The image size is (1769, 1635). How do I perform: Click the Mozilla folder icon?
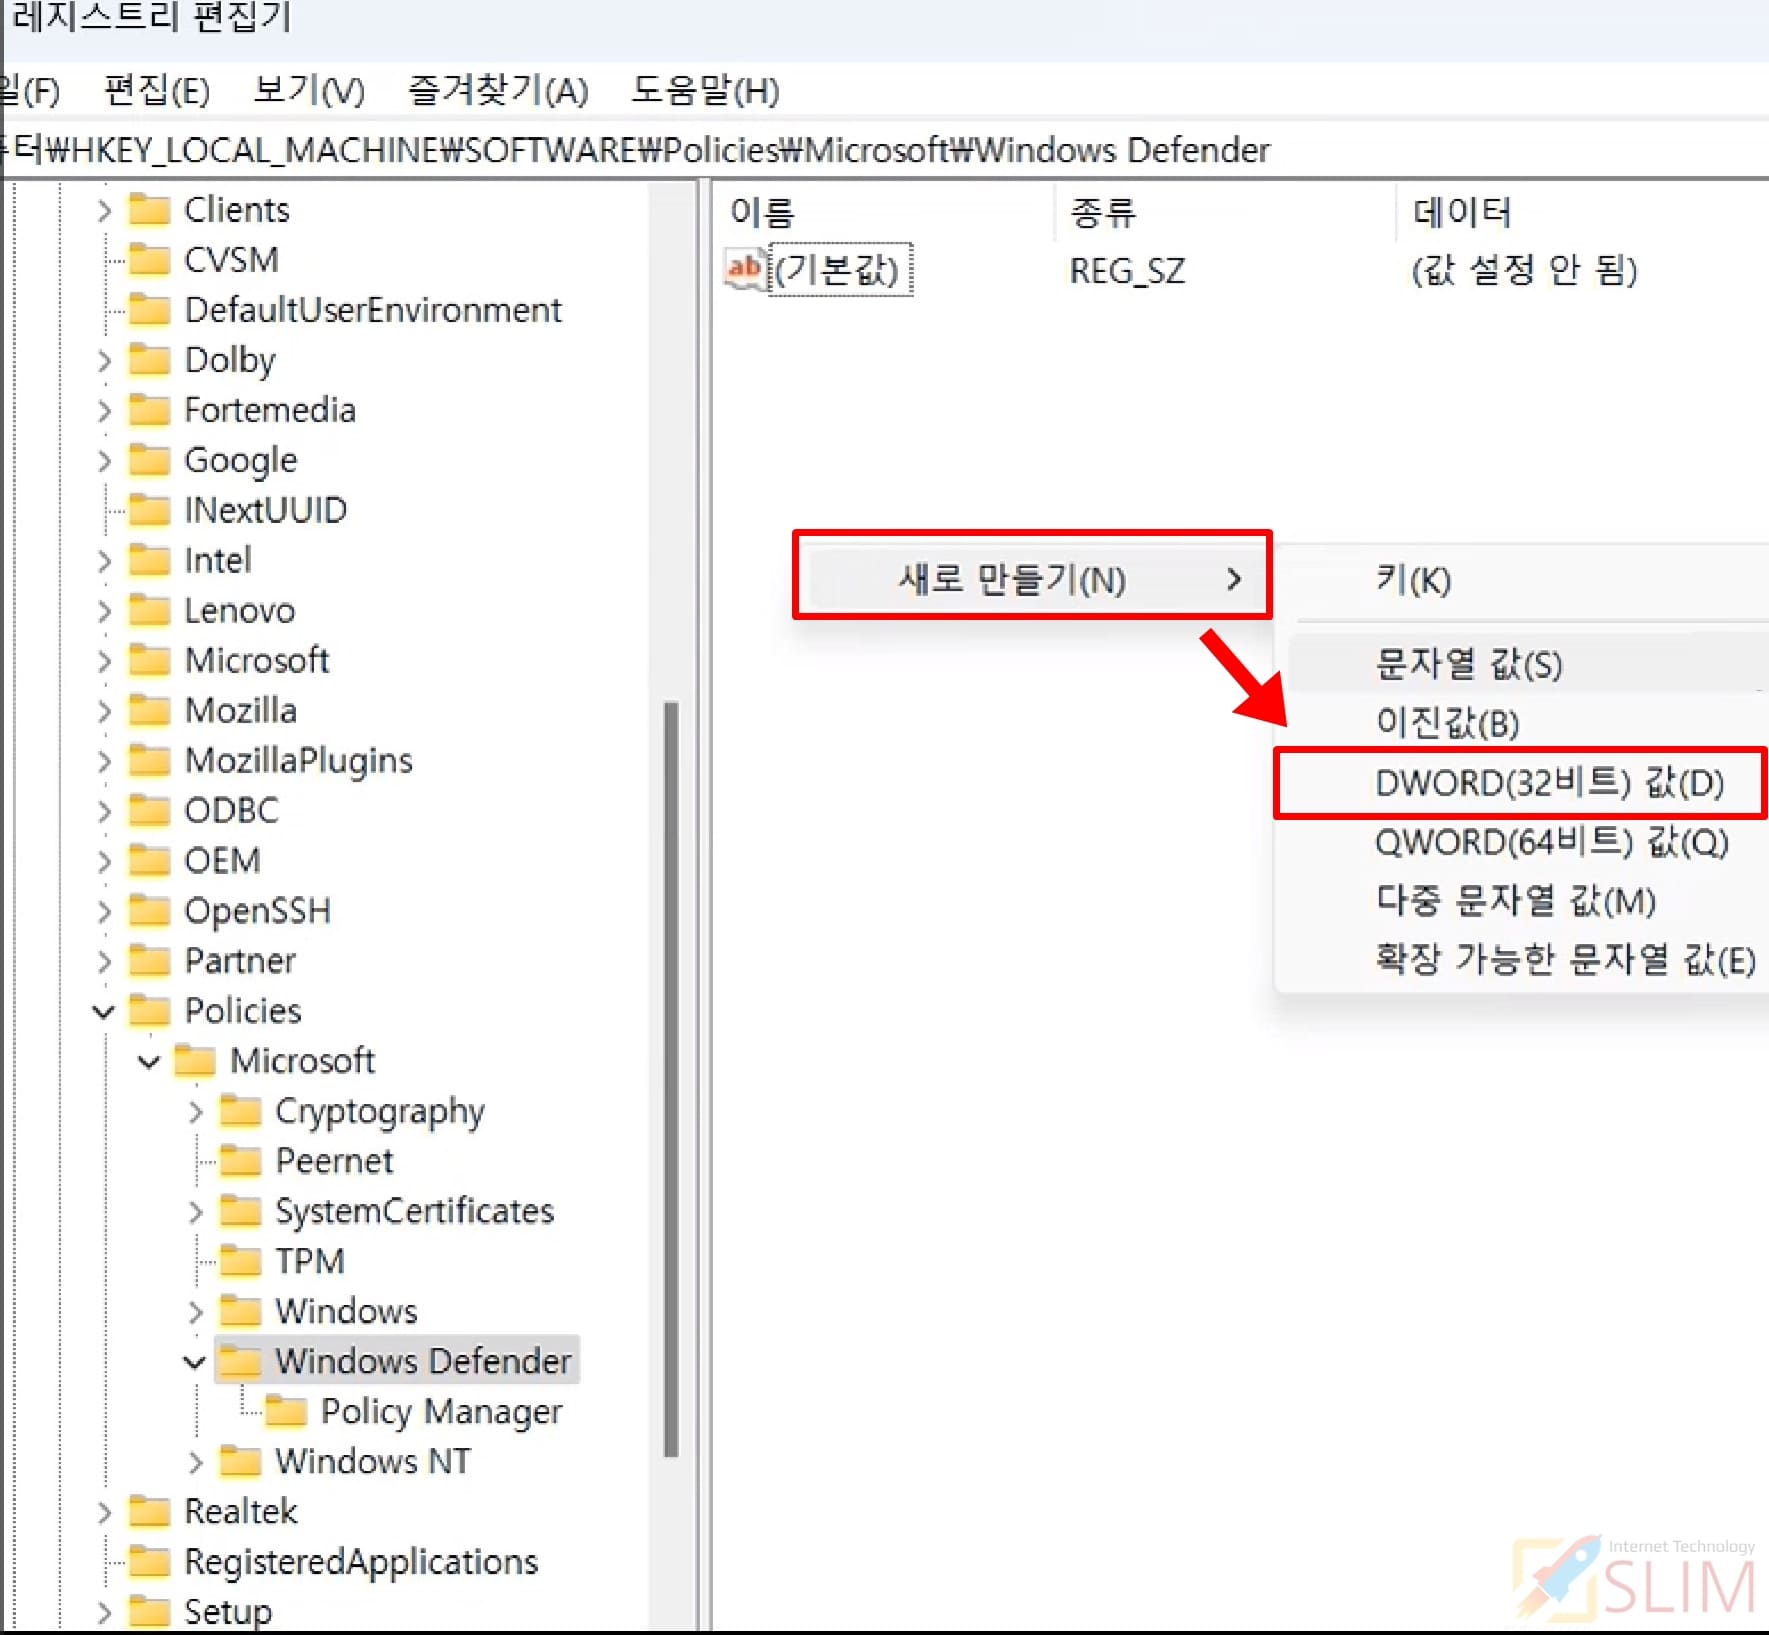(150, 710)
